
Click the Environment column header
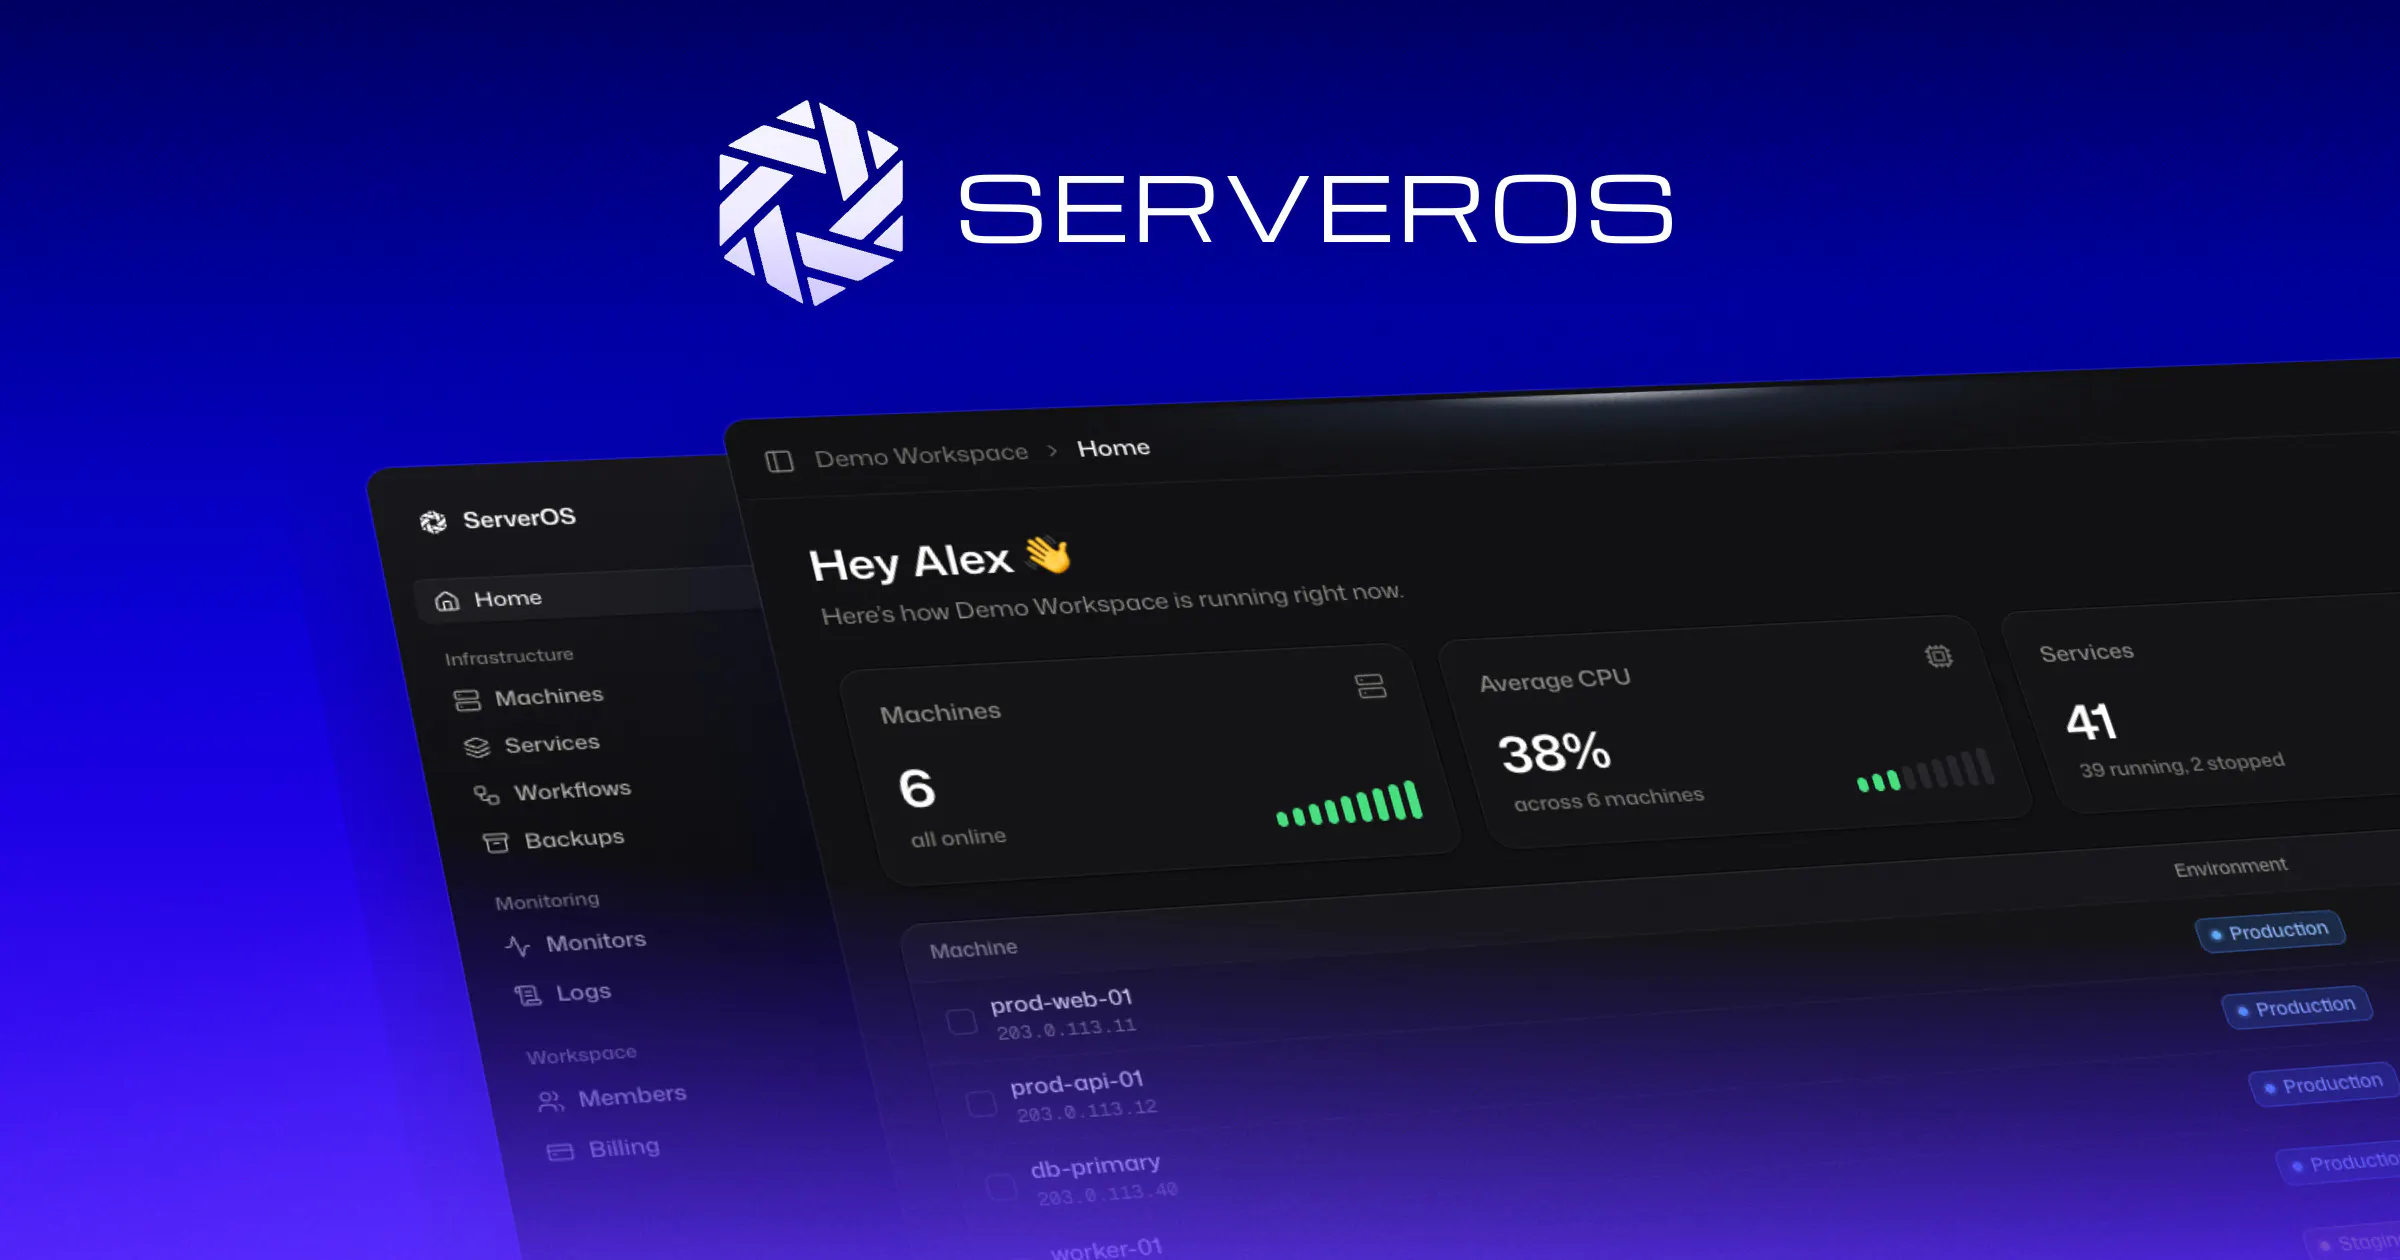pos(2230,867)
